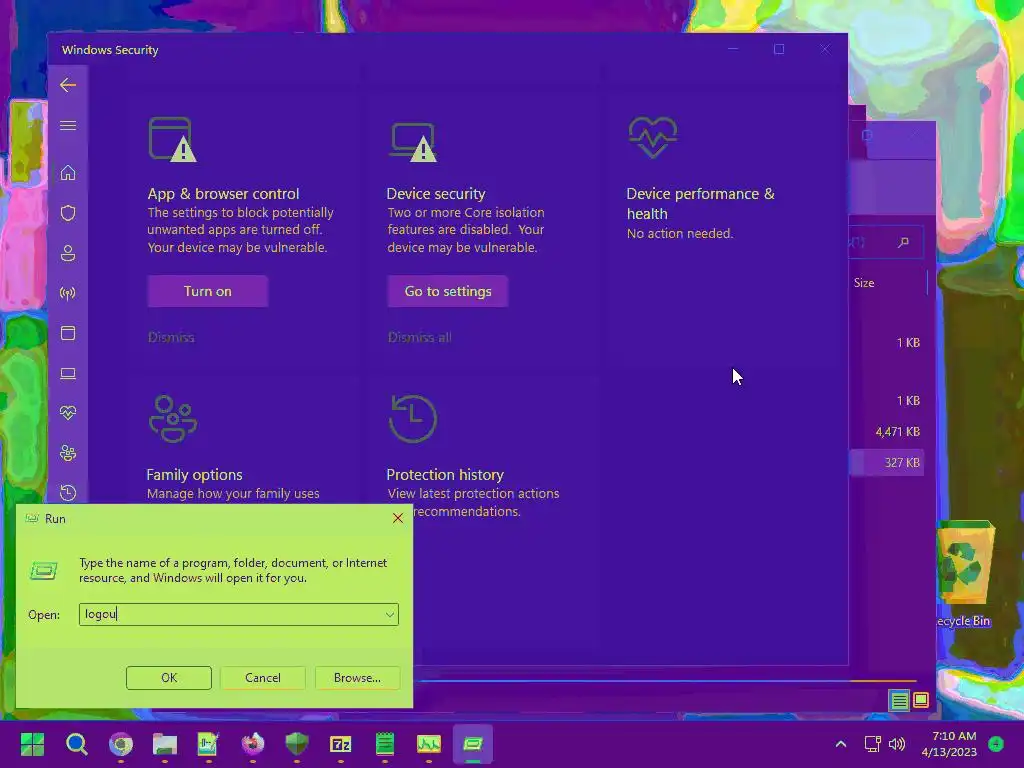Open the Home sidebar icon
Viewport: 1024px width, 768px height.
(68, 172)
